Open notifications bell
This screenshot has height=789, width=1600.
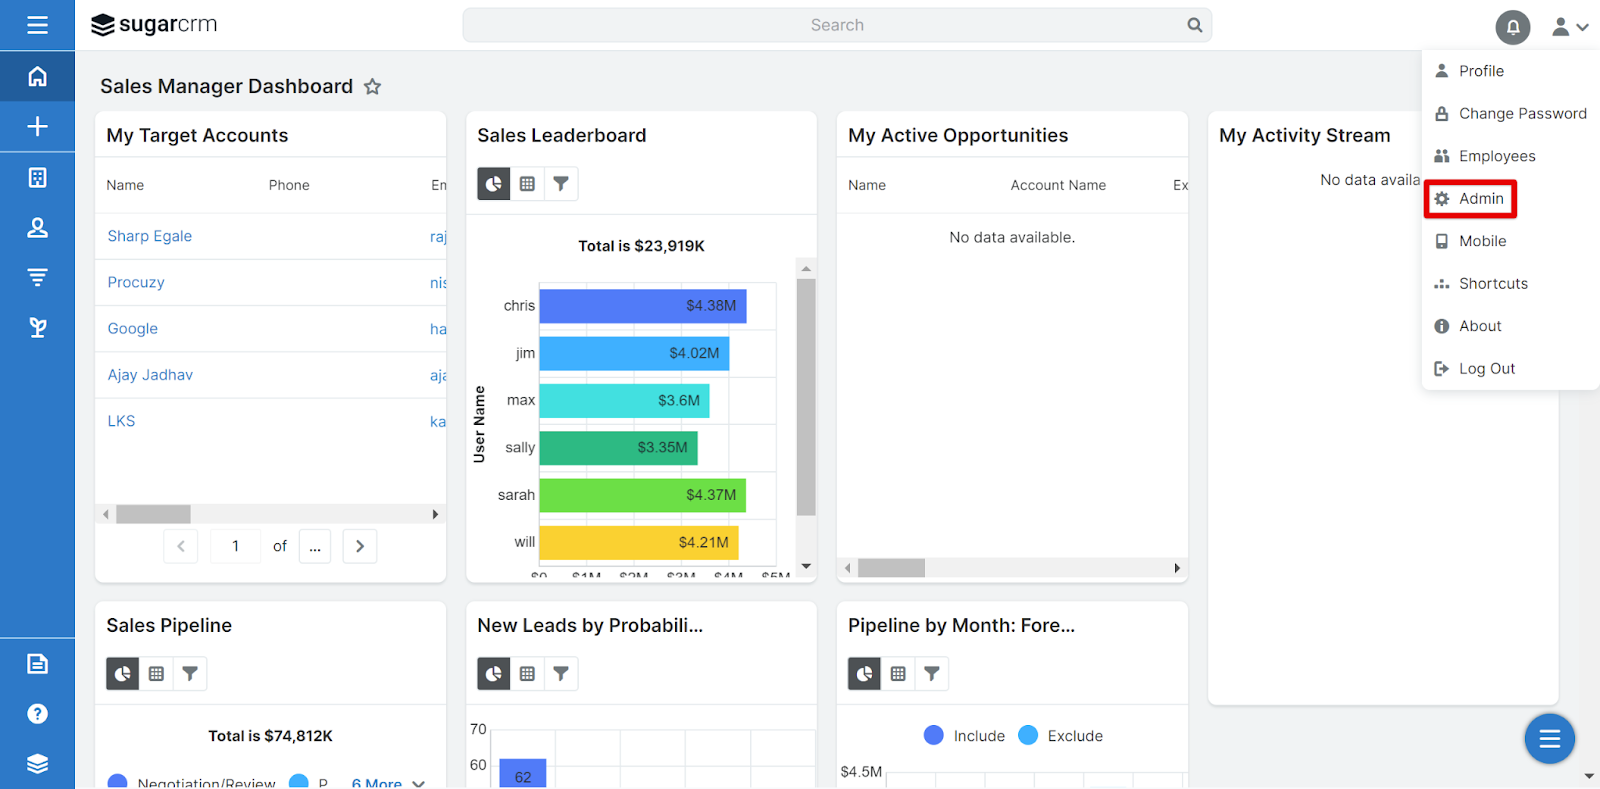click(x=1512, y=27)
